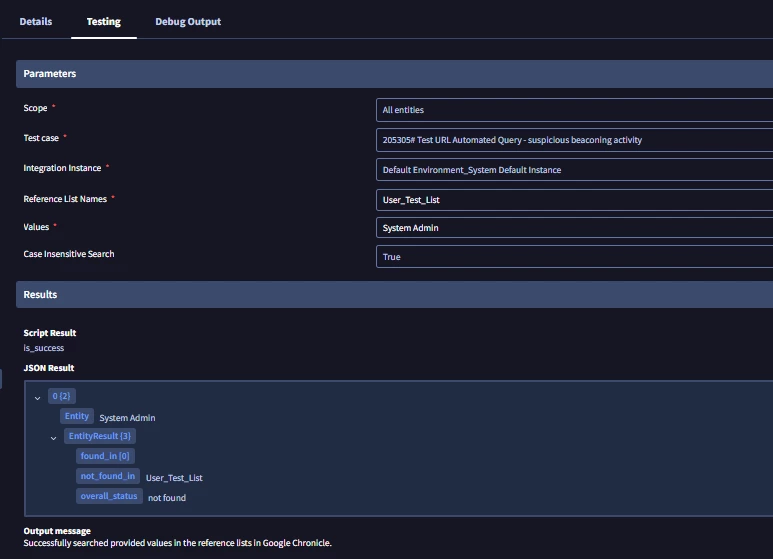Click the Script Result heading
773x559 pixels.
(50, 333)
